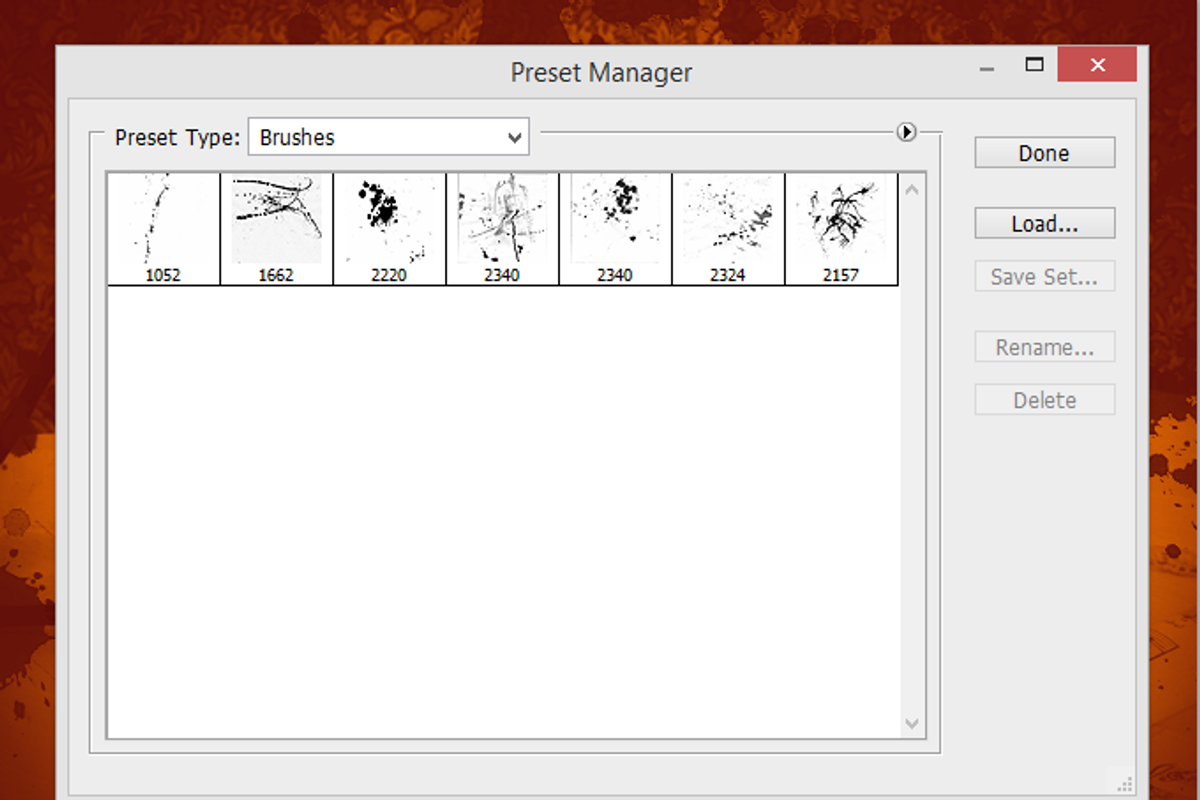The height and width of the screenshot is (800, 1200).
Task: Click the Delete button
Action: click(x=1044, y=400)
